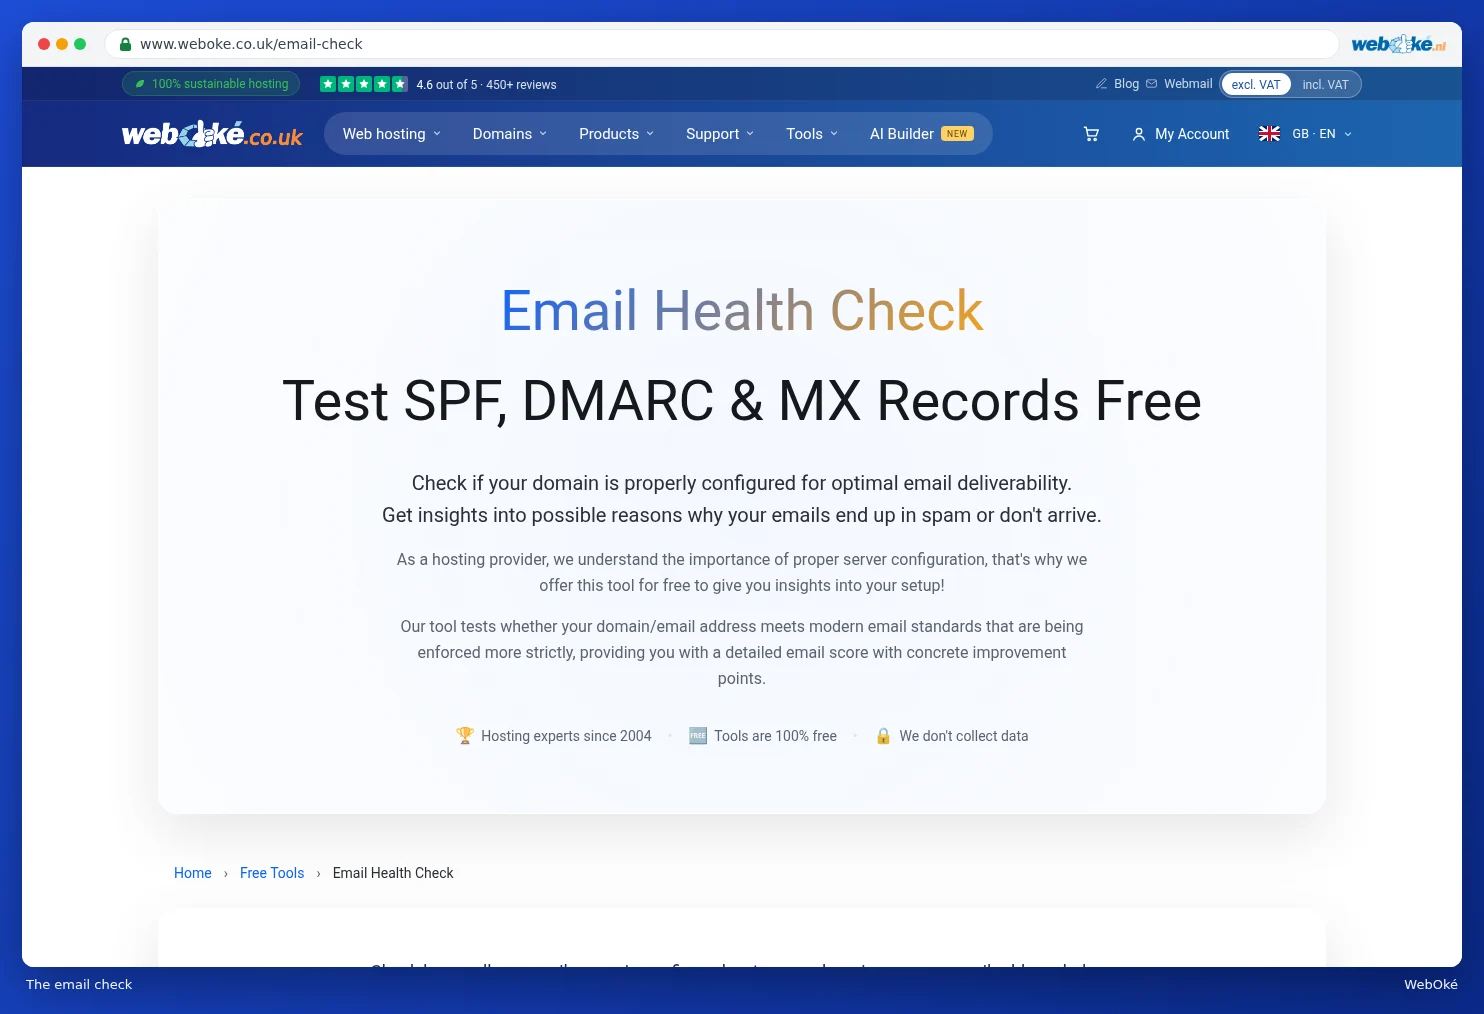Screen dimensions: 1484x1014
Task: Open the shopping cart icon
Action: coord(1091,134)
